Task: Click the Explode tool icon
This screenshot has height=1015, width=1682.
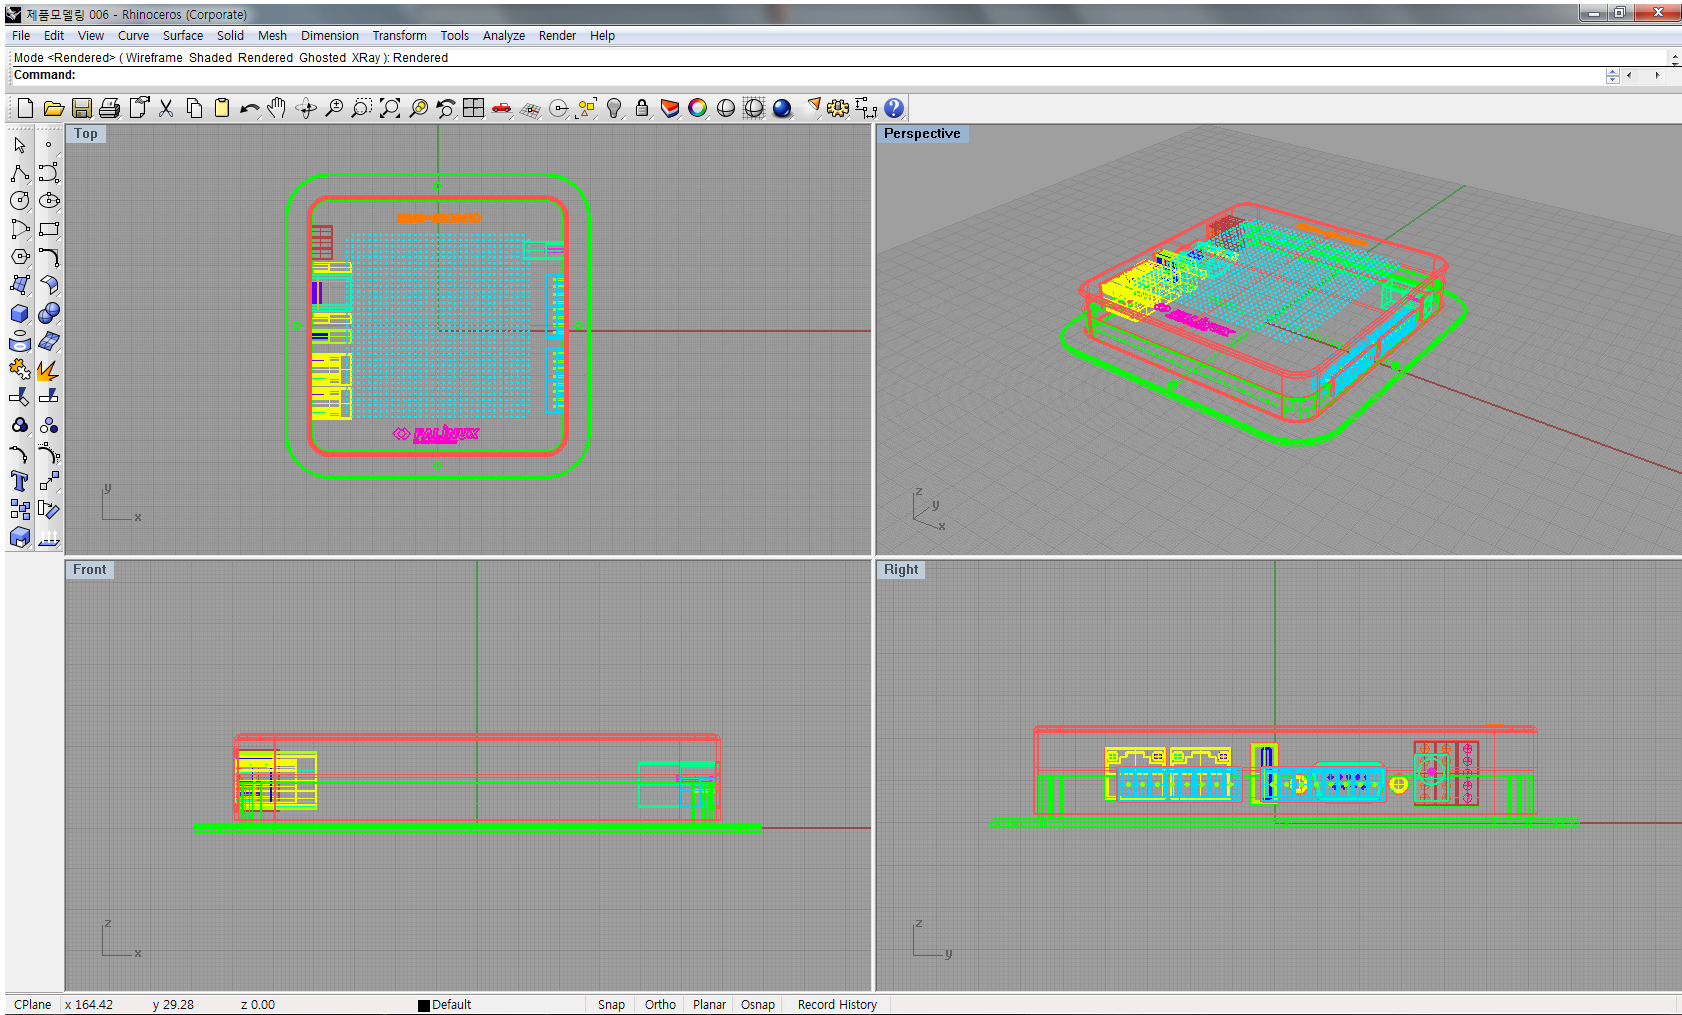Action: (49, 369)
